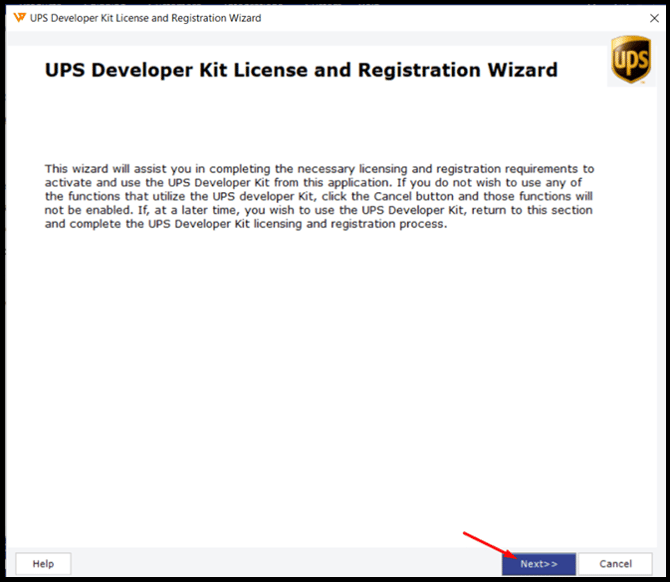The image size is (670, 582).
Task: Click the Next>> button to continue
Action: [538, 564]
